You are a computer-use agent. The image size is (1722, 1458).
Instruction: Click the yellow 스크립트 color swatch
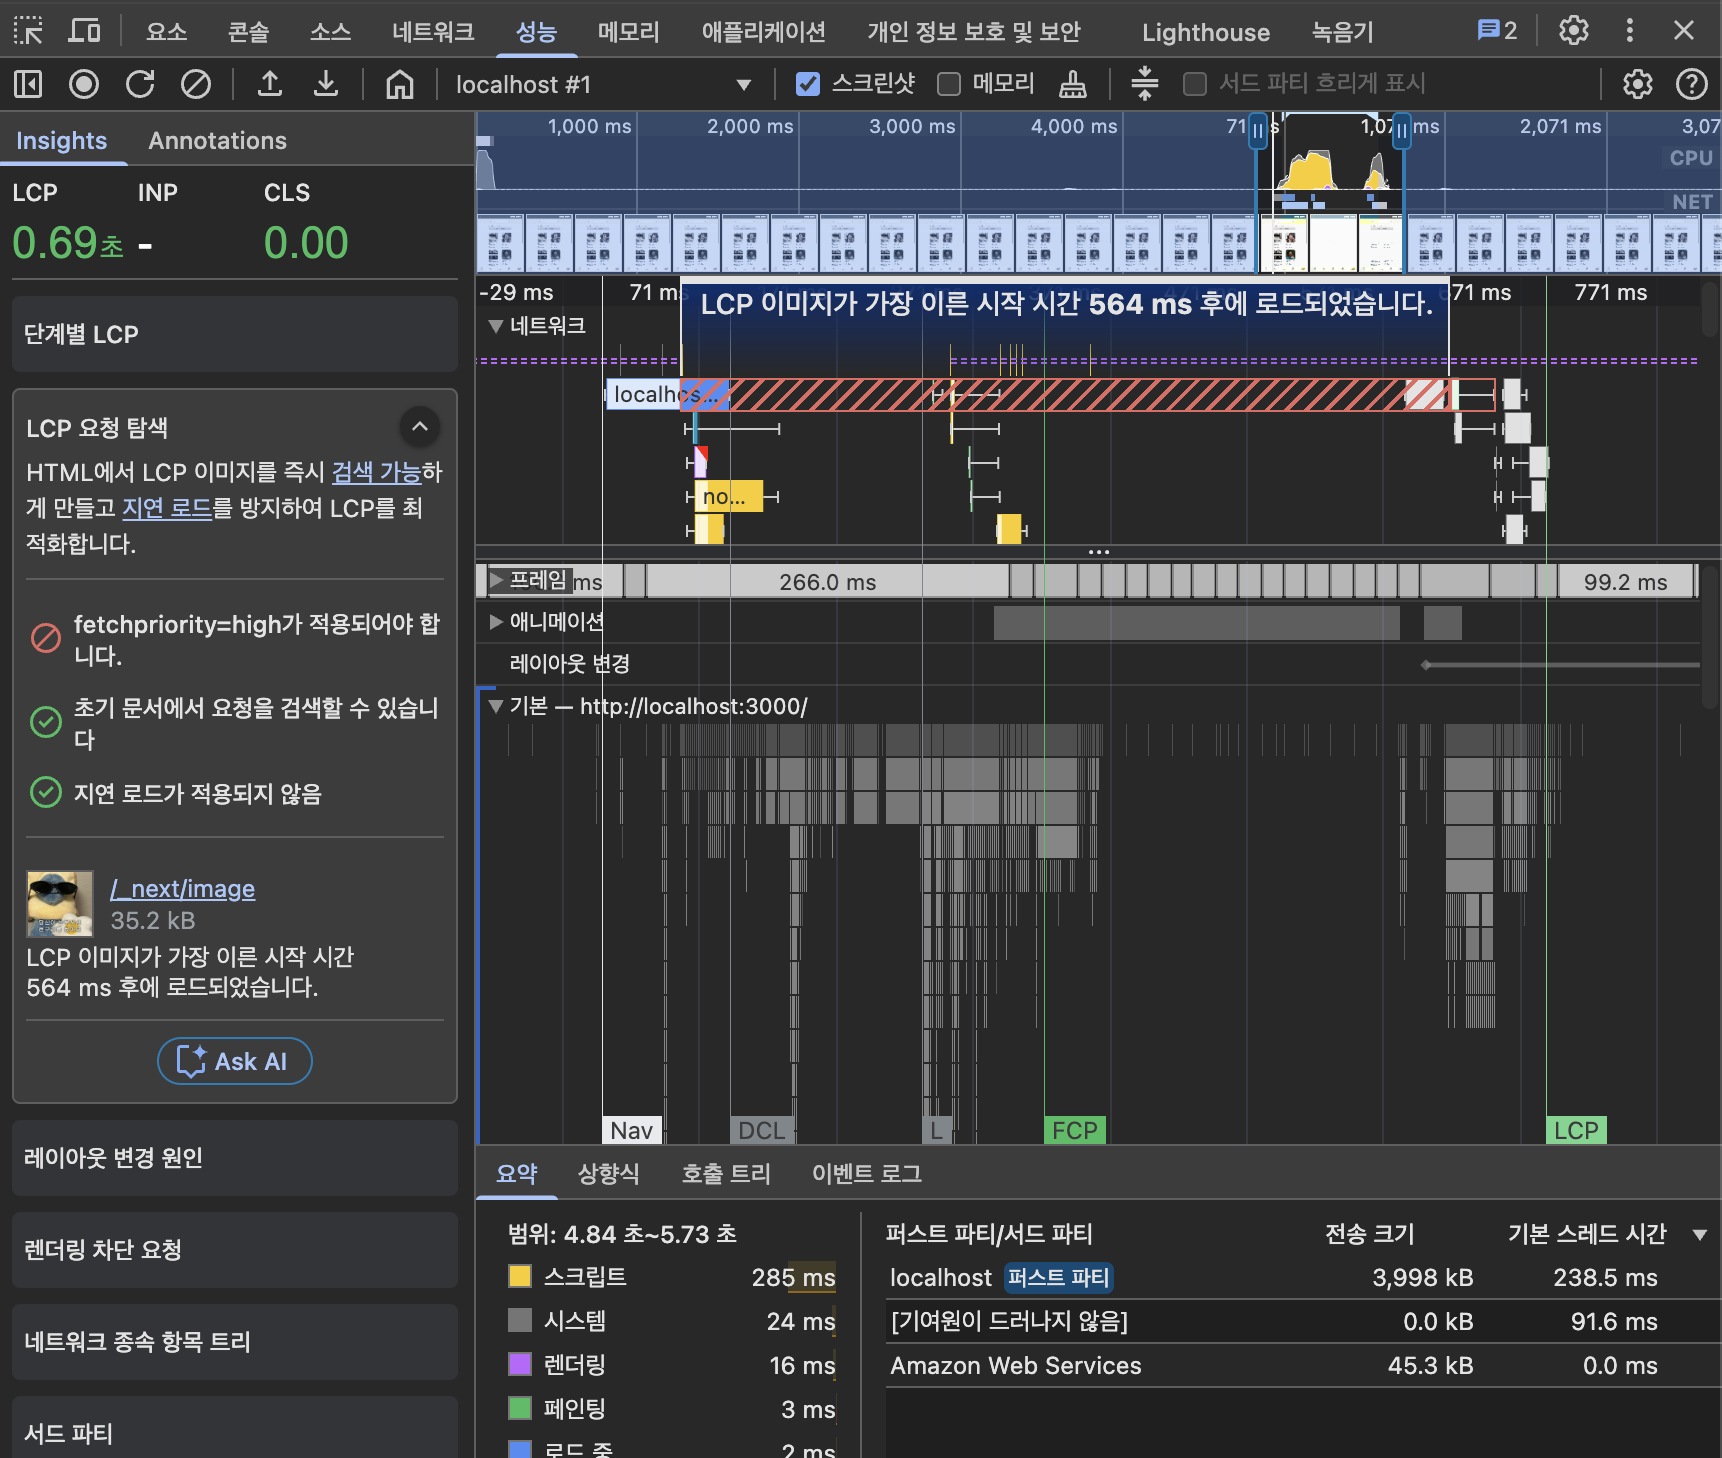(x=520, y=1277)
